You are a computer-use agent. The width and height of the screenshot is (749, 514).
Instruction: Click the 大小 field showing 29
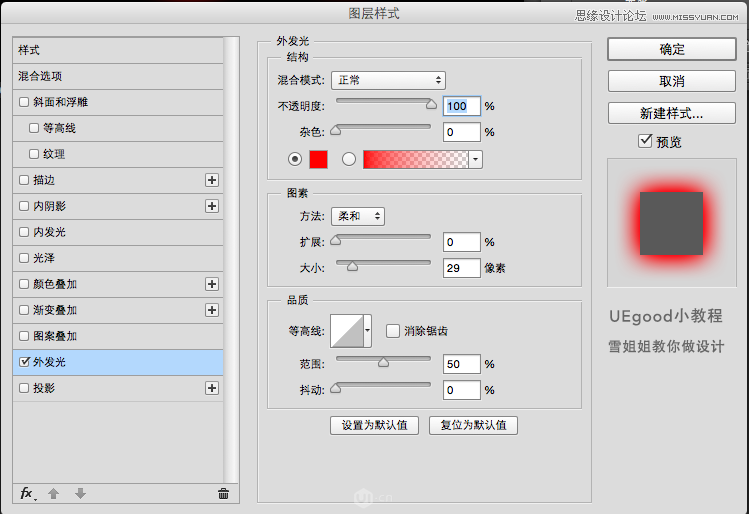tap(461, 268)
